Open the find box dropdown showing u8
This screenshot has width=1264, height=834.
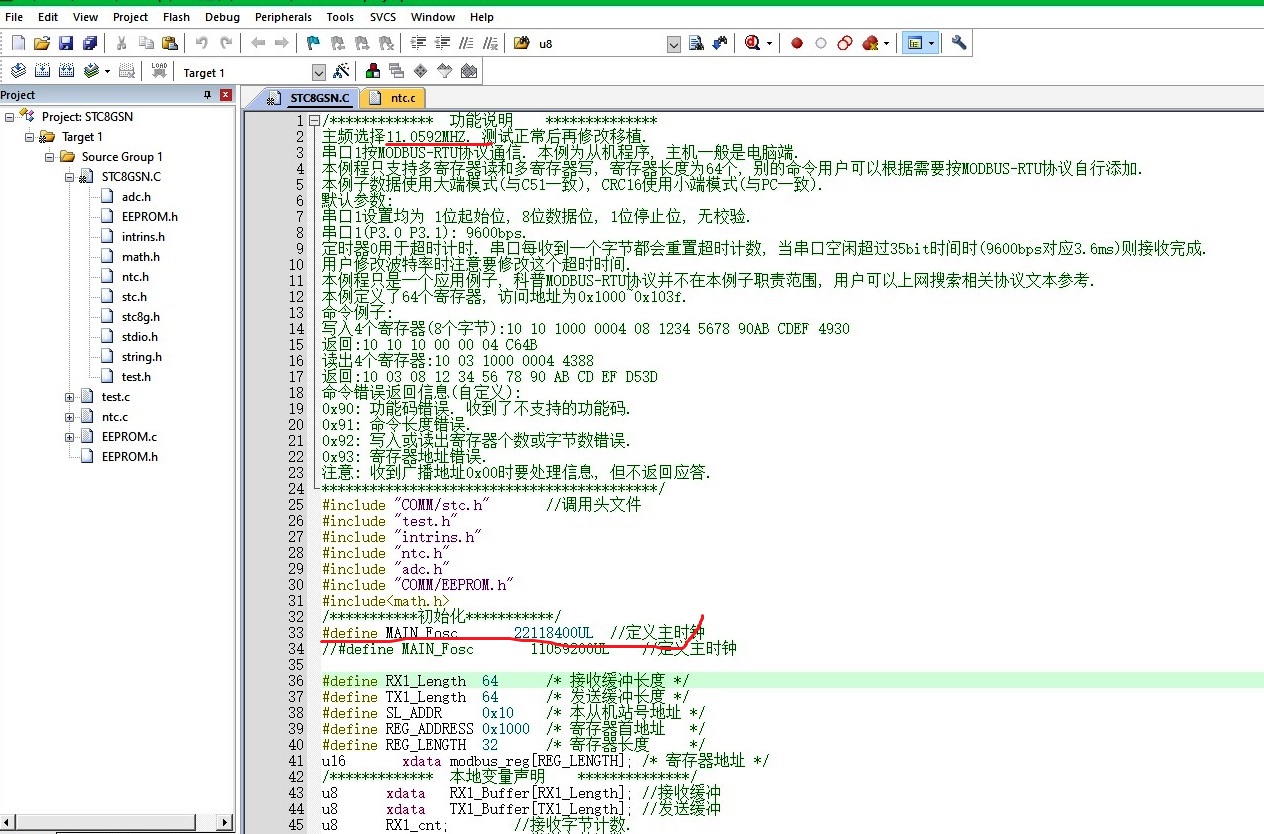[673, 44]
